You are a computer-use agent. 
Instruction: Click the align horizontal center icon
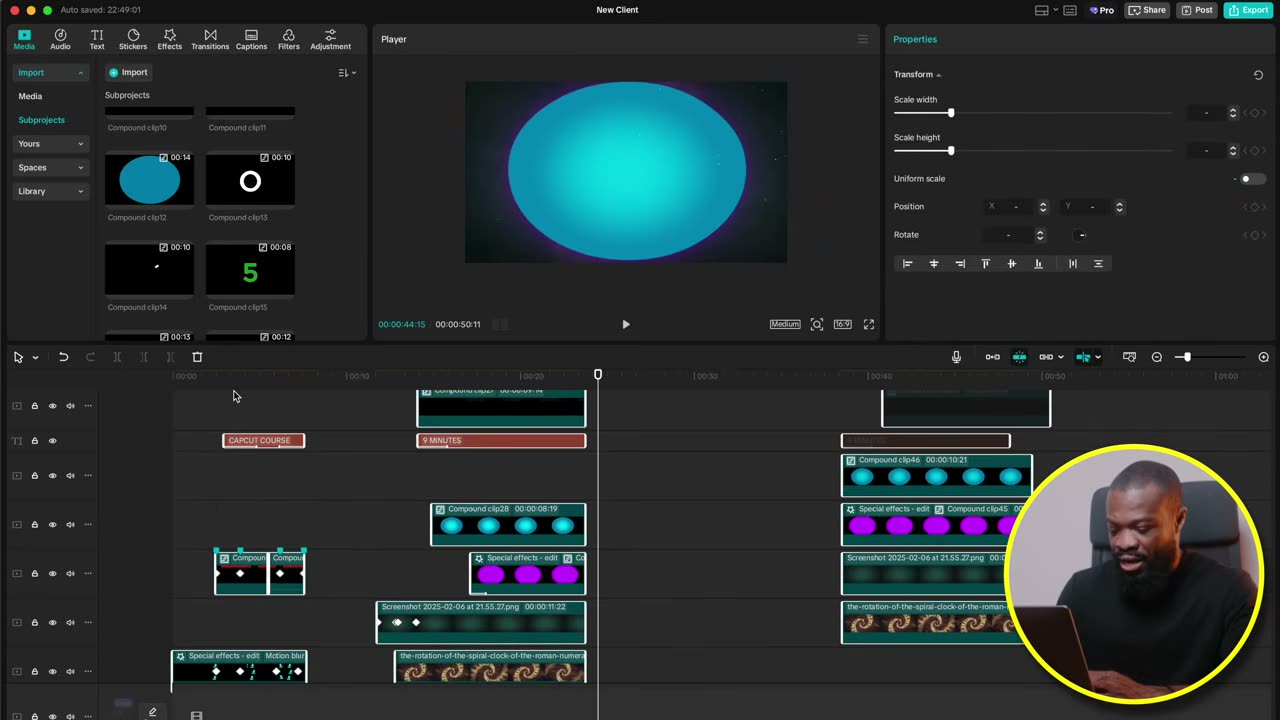[934, 264]
